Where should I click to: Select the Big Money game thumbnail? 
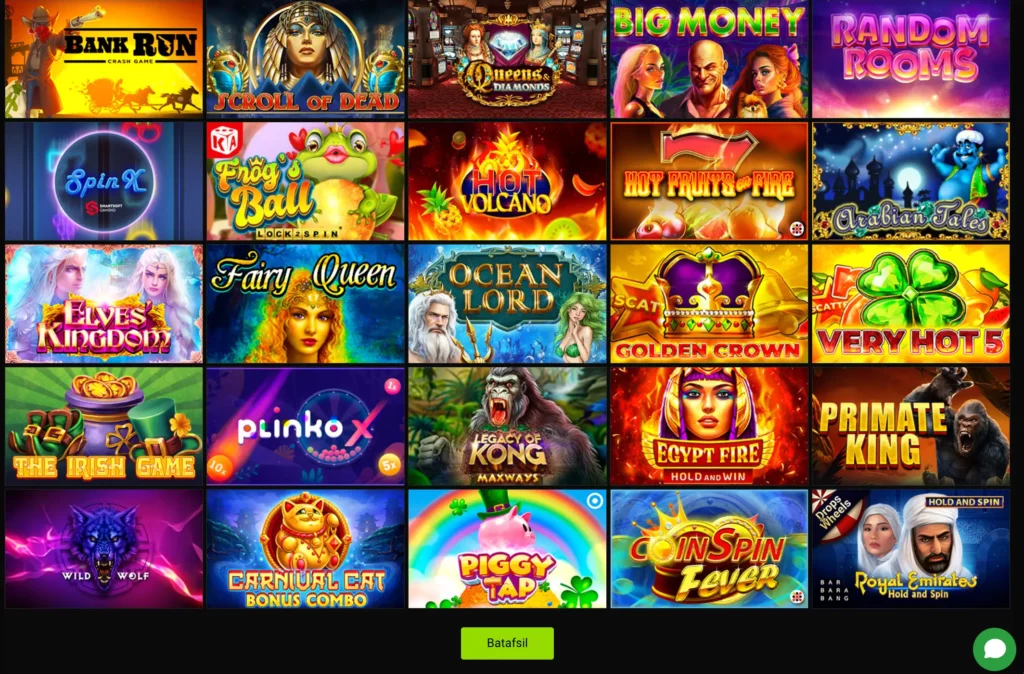pos(709,59)
